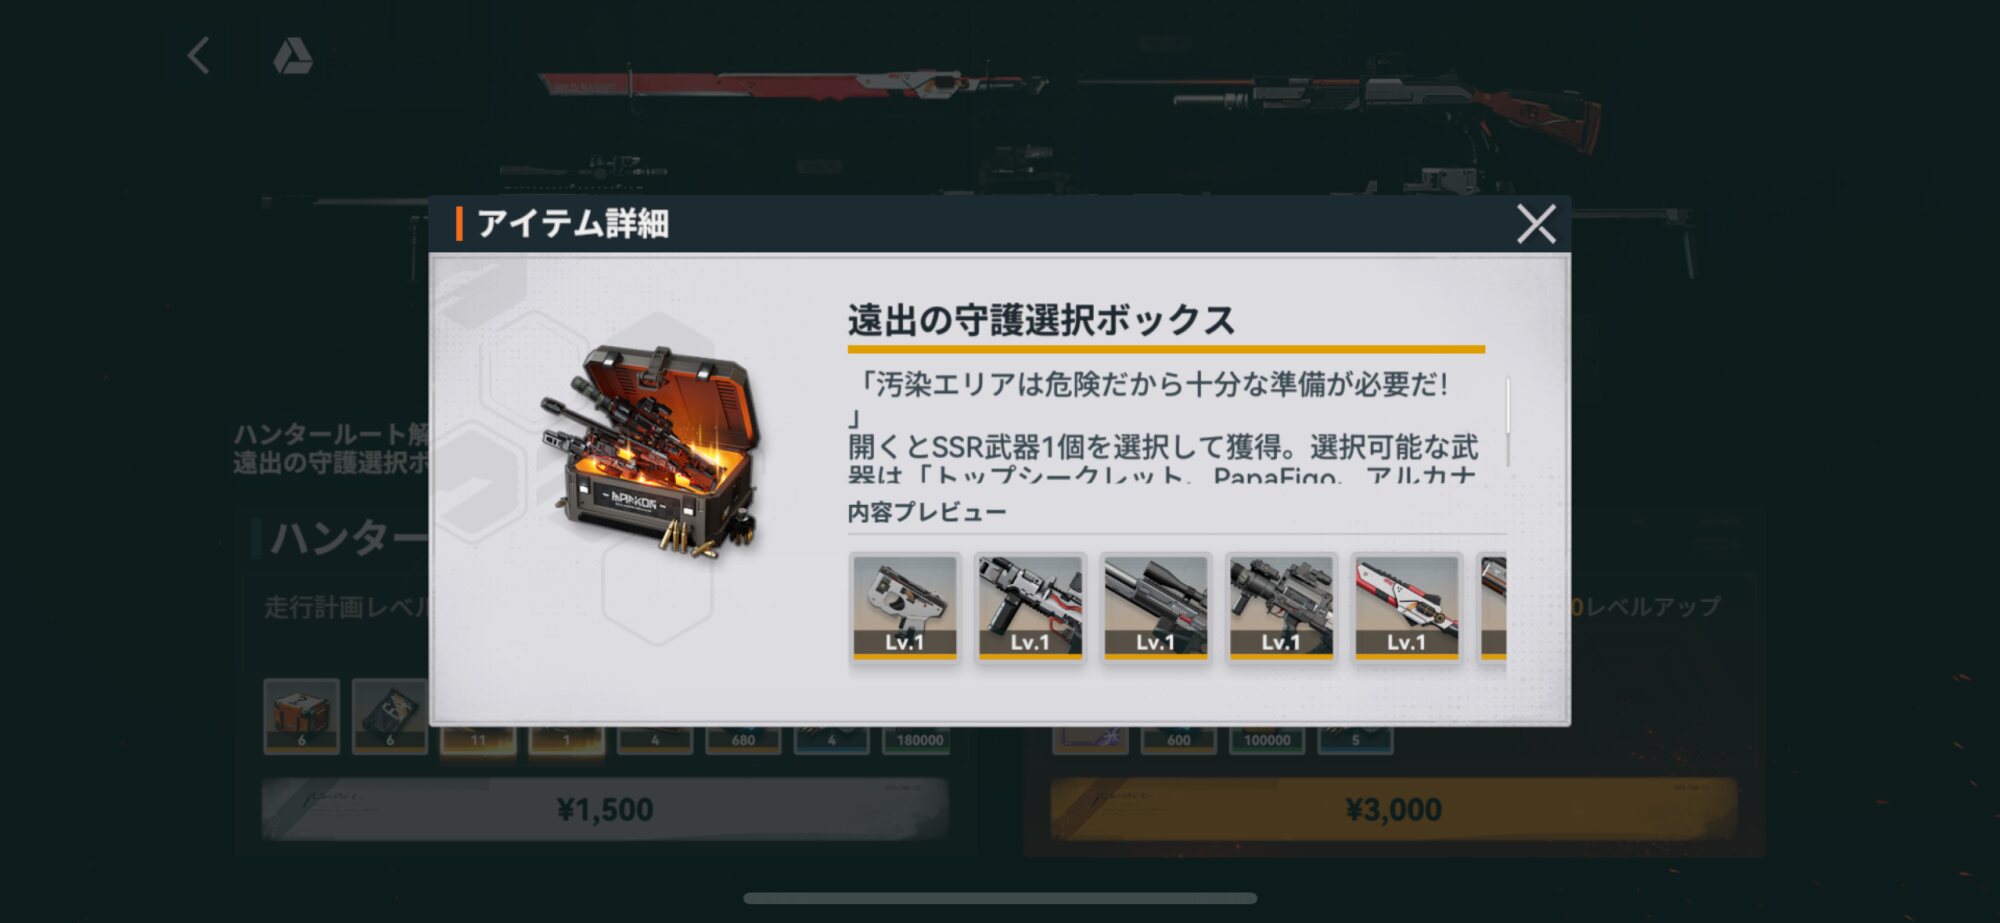The image size is (2000, 923).
Task: Tap the orange crate reward icon with 6
Action: pyautogui.click(x=301, y=715)
